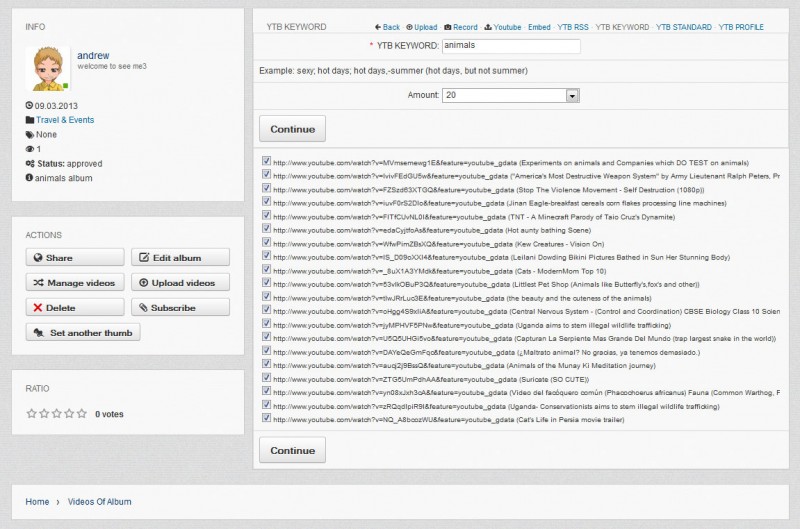Click the Uganda aims to stem wildlife trafficking URL
The width and height of the screenshot is (800, 529).
click(472, 325)
